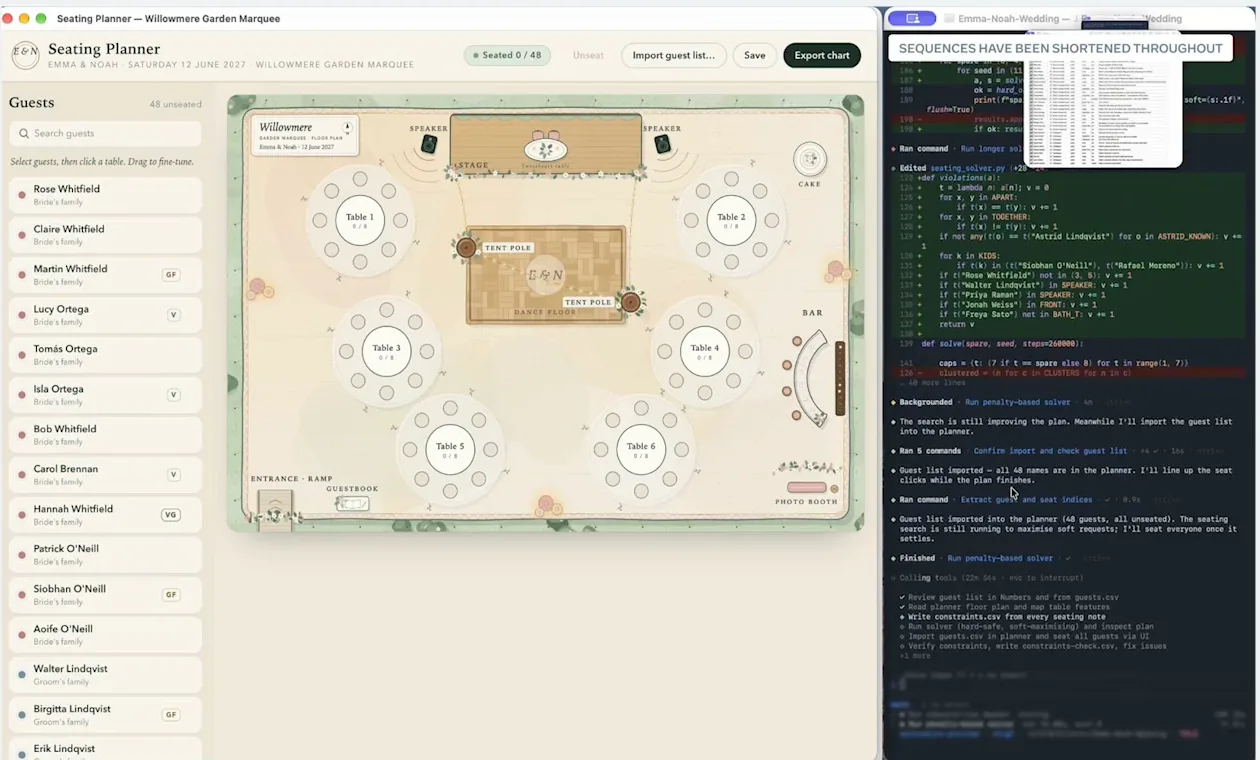Click 'Extract guest and seat indices' in terminal
This screenshot has width=1260, height=760.
click(1025, 499)
